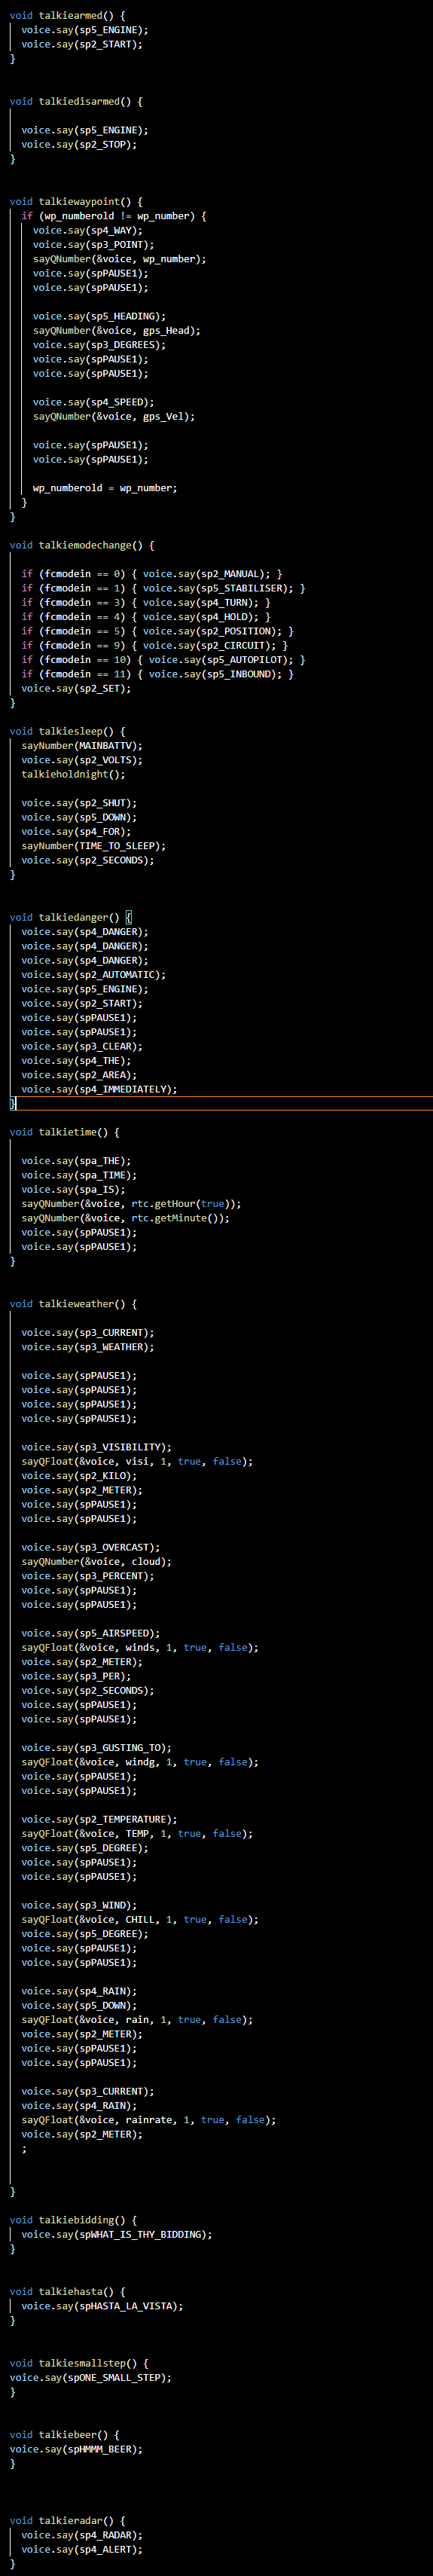433x2576 pixels.
Task: Click the sayQNumber gps_Vel line
Action: click(114, 416)
